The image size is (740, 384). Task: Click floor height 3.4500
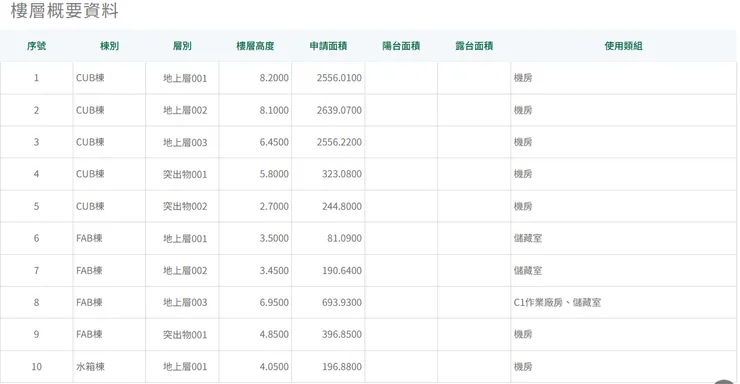(x=274, y=270)
